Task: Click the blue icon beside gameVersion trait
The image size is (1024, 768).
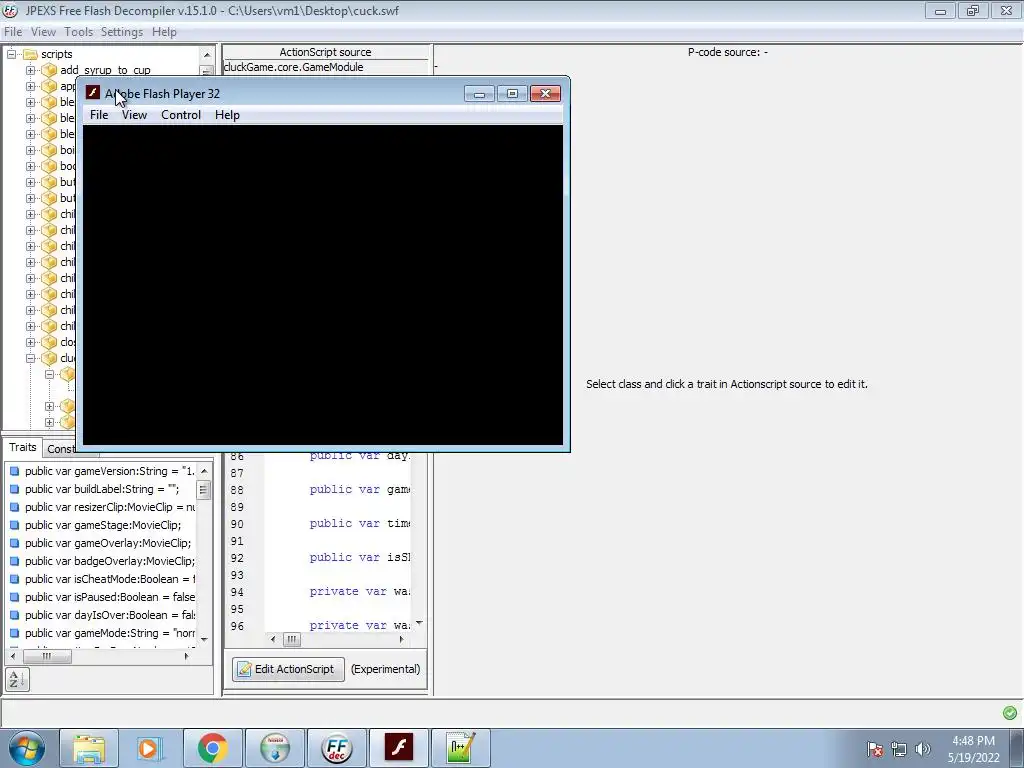Action: [14, 471]
